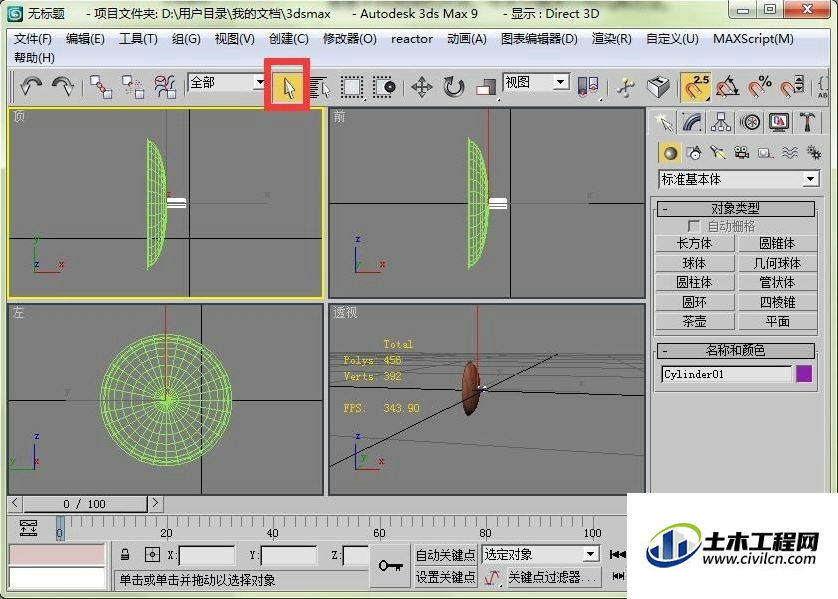838x599 pixels.
Task: Select the Cameras category icon
Action: coord(742,153)
